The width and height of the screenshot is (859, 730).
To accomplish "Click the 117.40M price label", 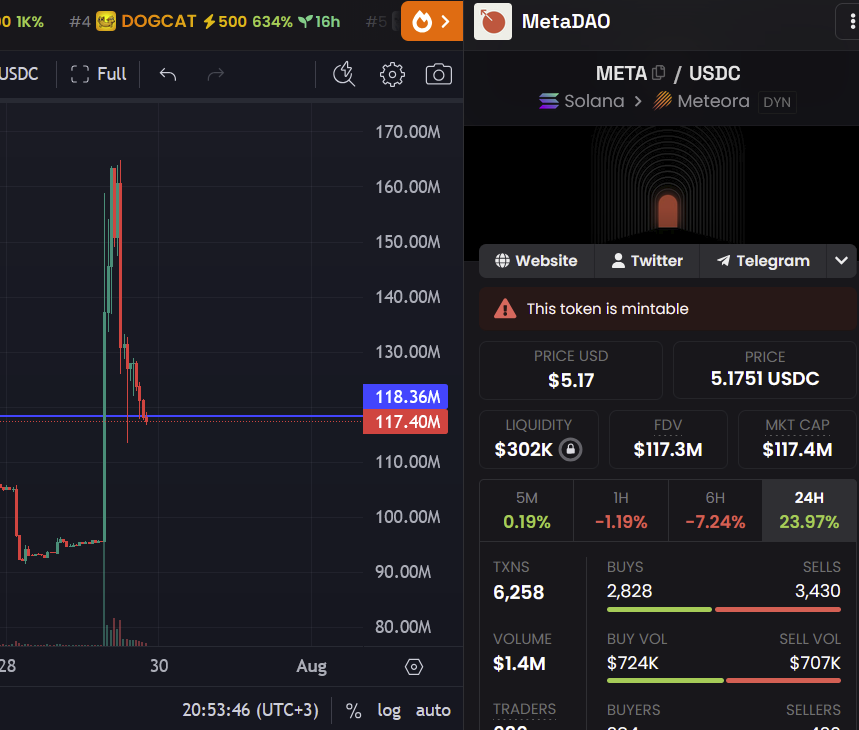I will click(x=405, y=422).
